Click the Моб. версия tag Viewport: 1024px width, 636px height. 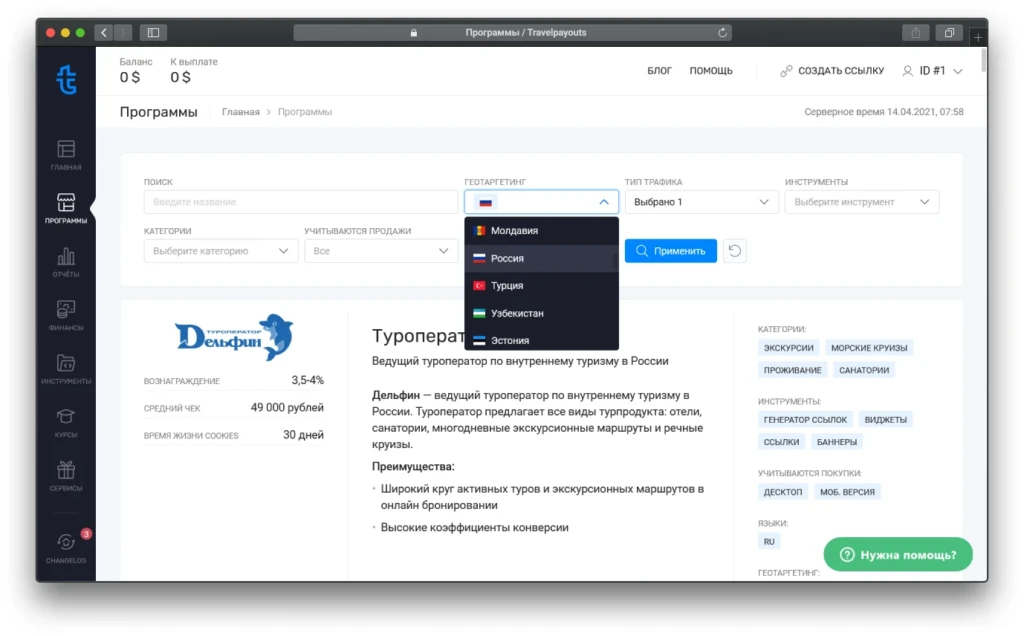pos(847,492)
